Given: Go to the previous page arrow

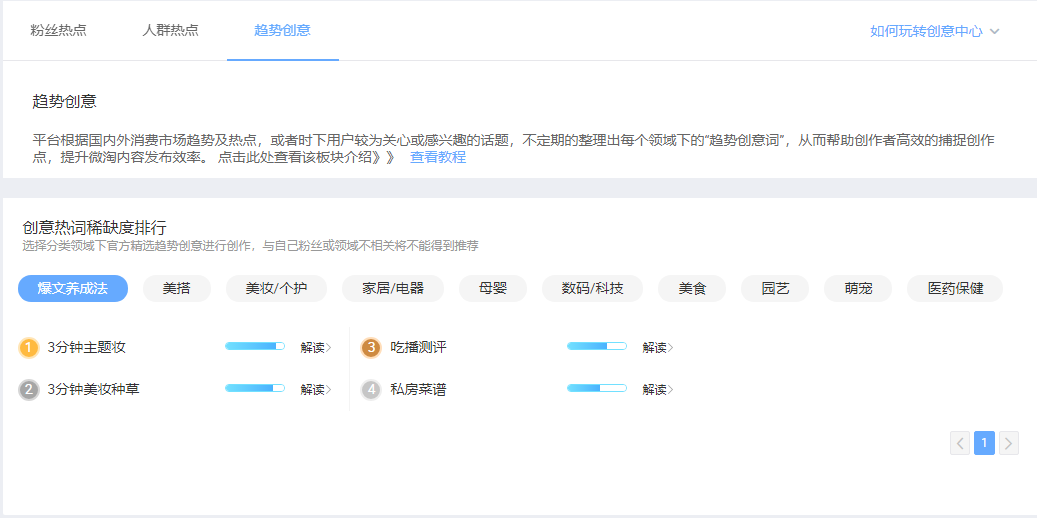Looking at the screenshot, I should [960, 443].
